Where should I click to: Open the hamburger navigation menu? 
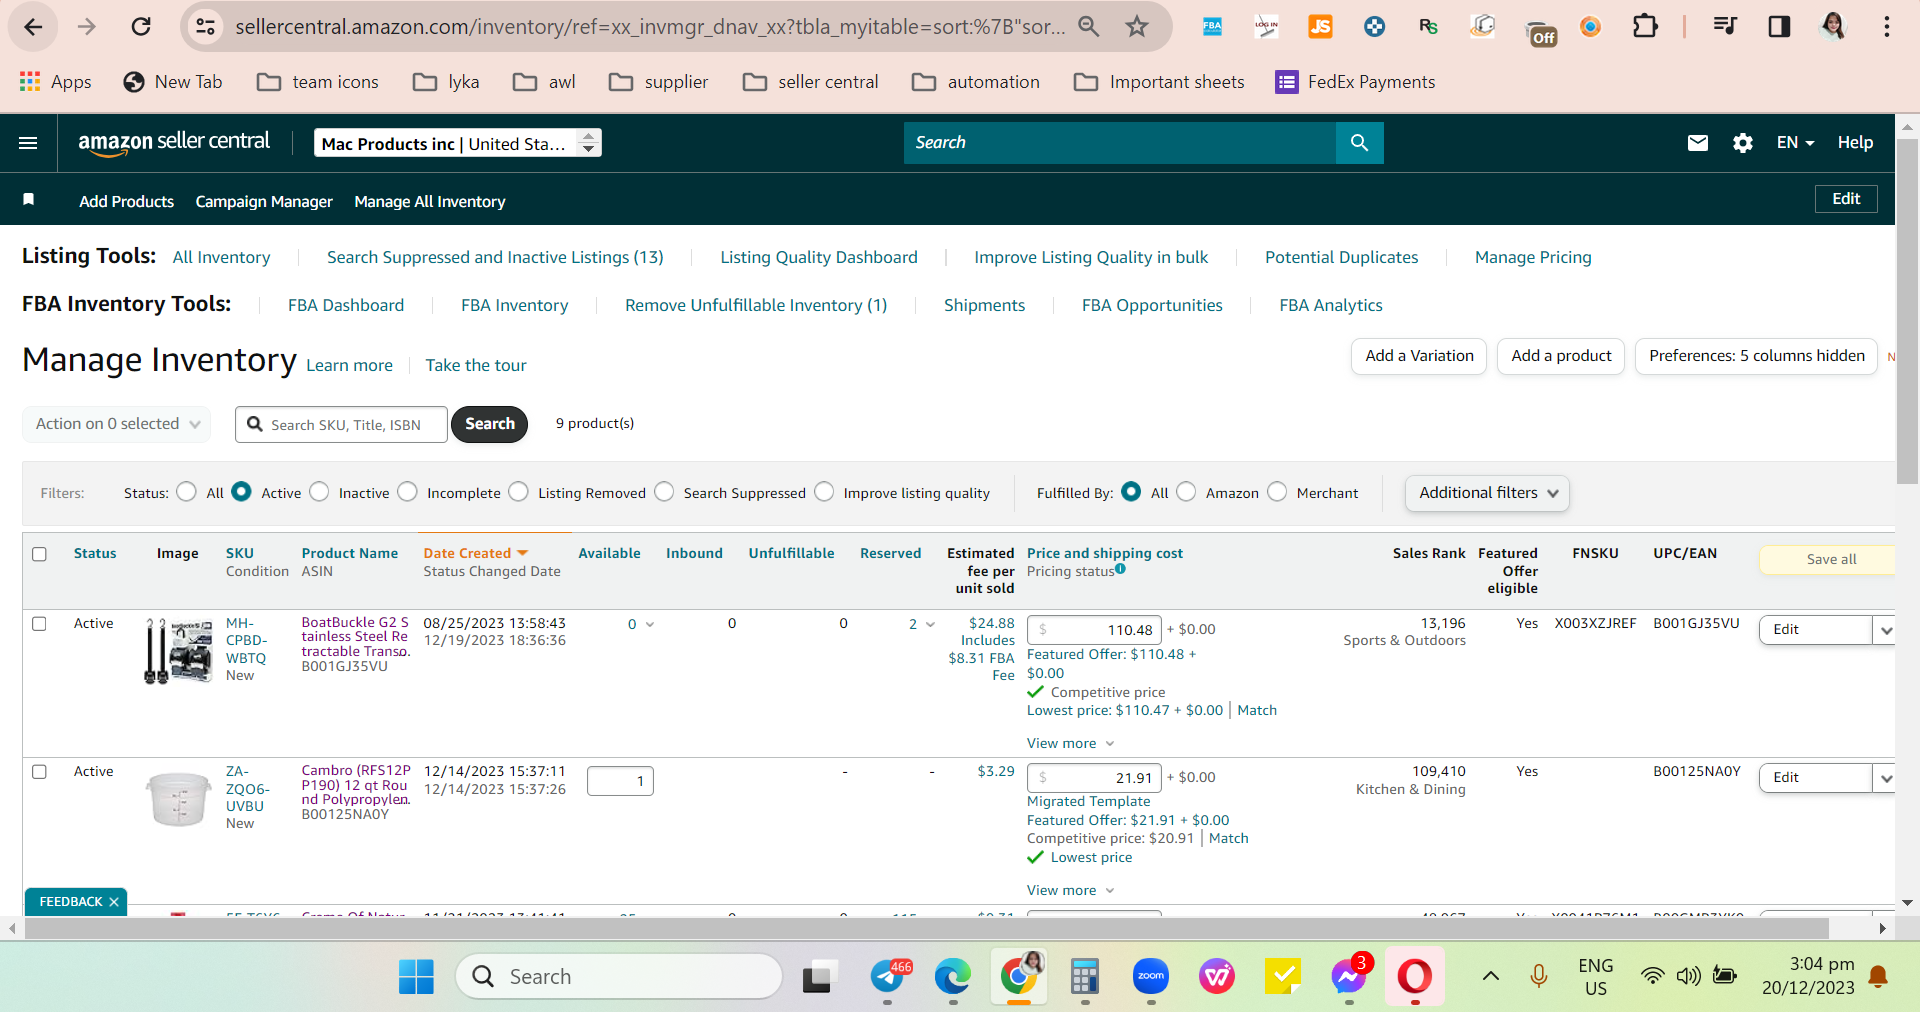tap(28, 143)
